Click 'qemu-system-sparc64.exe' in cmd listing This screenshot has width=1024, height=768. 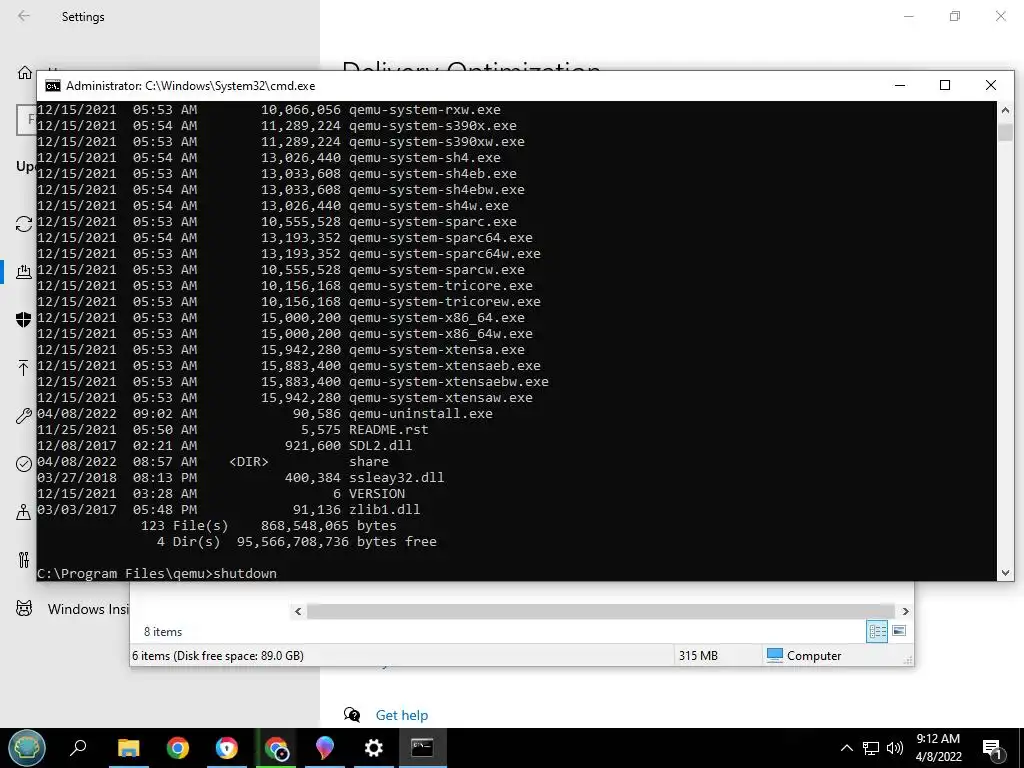(441, 238)
